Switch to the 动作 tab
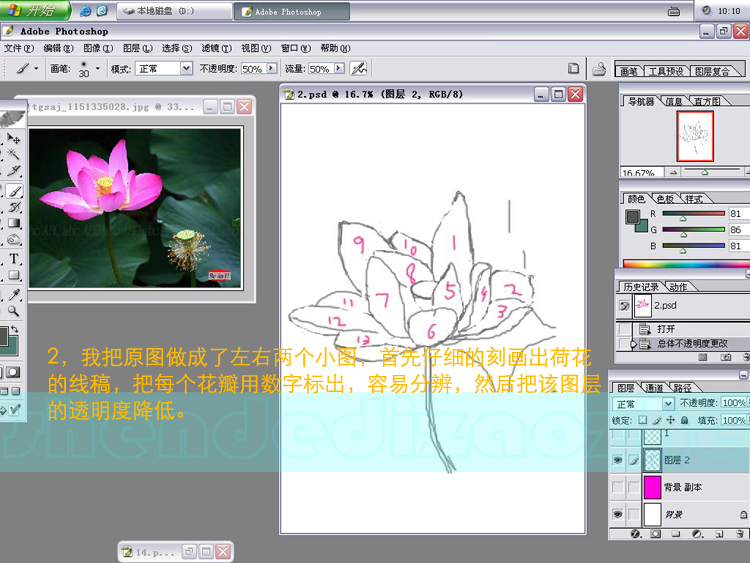This screenshot has height=563, width=750. coord(678,287)
